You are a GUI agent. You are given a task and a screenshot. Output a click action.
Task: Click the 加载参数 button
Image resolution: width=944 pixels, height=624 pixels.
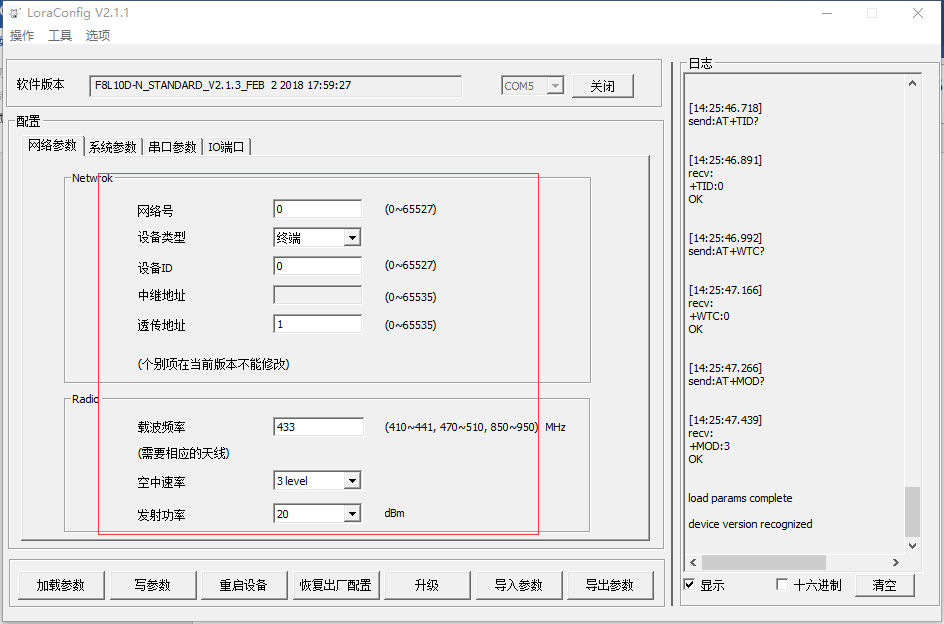[x=61, y=585]
